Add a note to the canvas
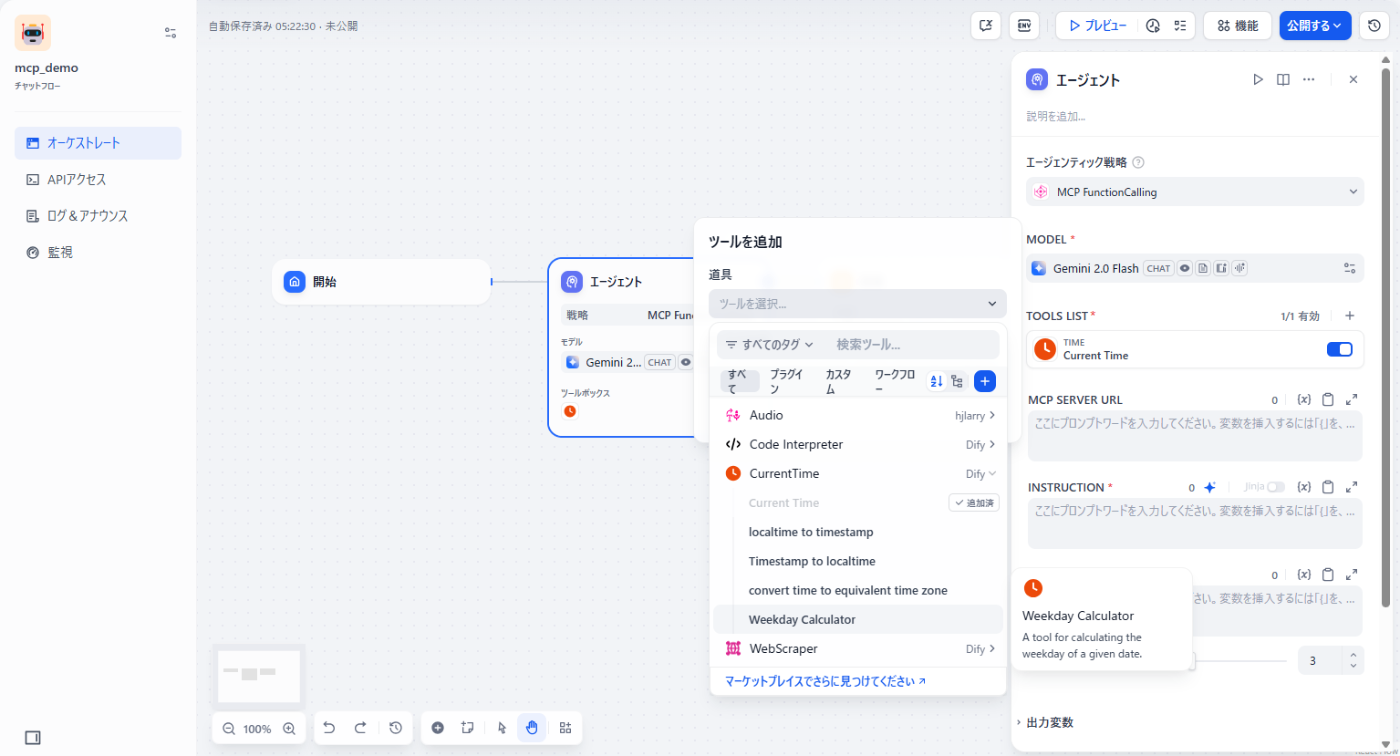 click(x=467, y=728)
